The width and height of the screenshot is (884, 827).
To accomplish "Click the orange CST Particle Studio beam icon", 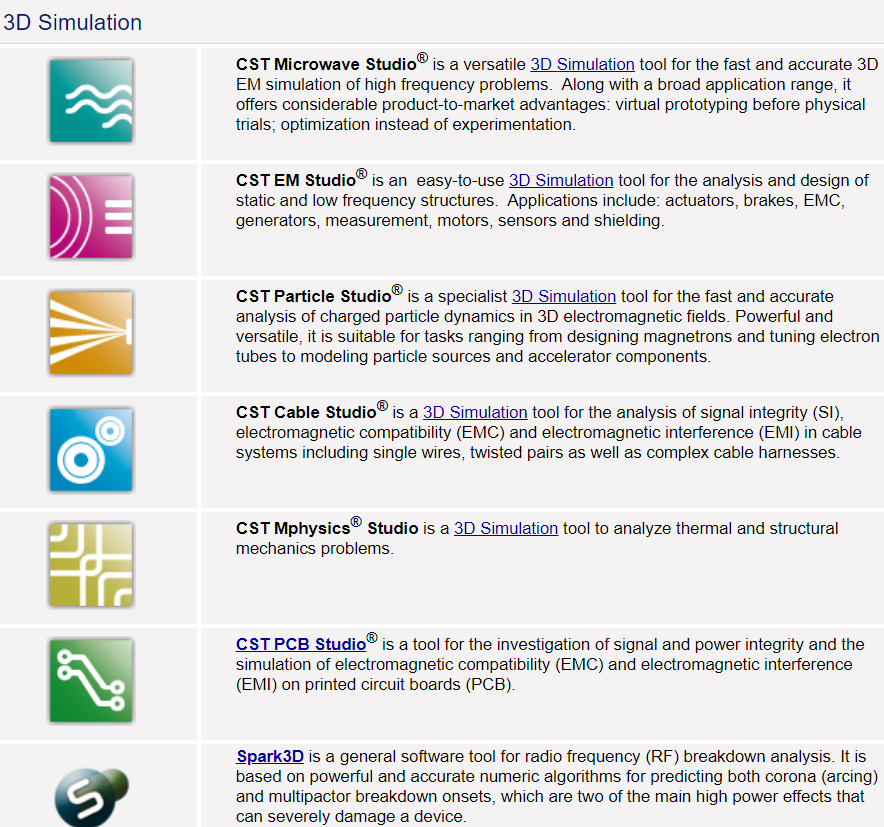I will pyautogui.click(x=91, y=333).
